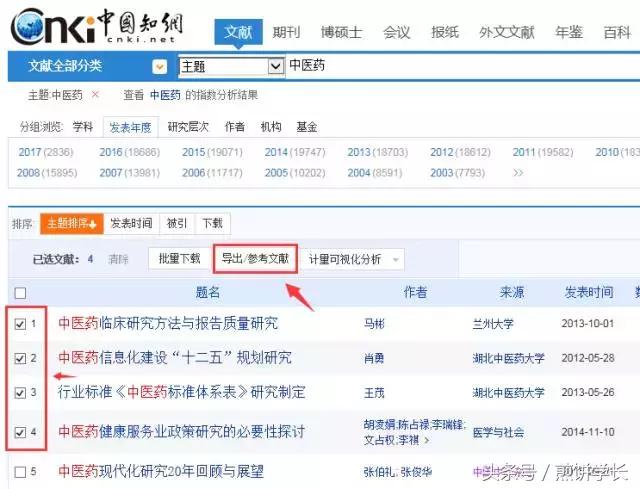The width and height of the screenshot is (640, 489).
Task: Open article 中医药信息化建设“十二五”规划研究
Action: [175, 358]
